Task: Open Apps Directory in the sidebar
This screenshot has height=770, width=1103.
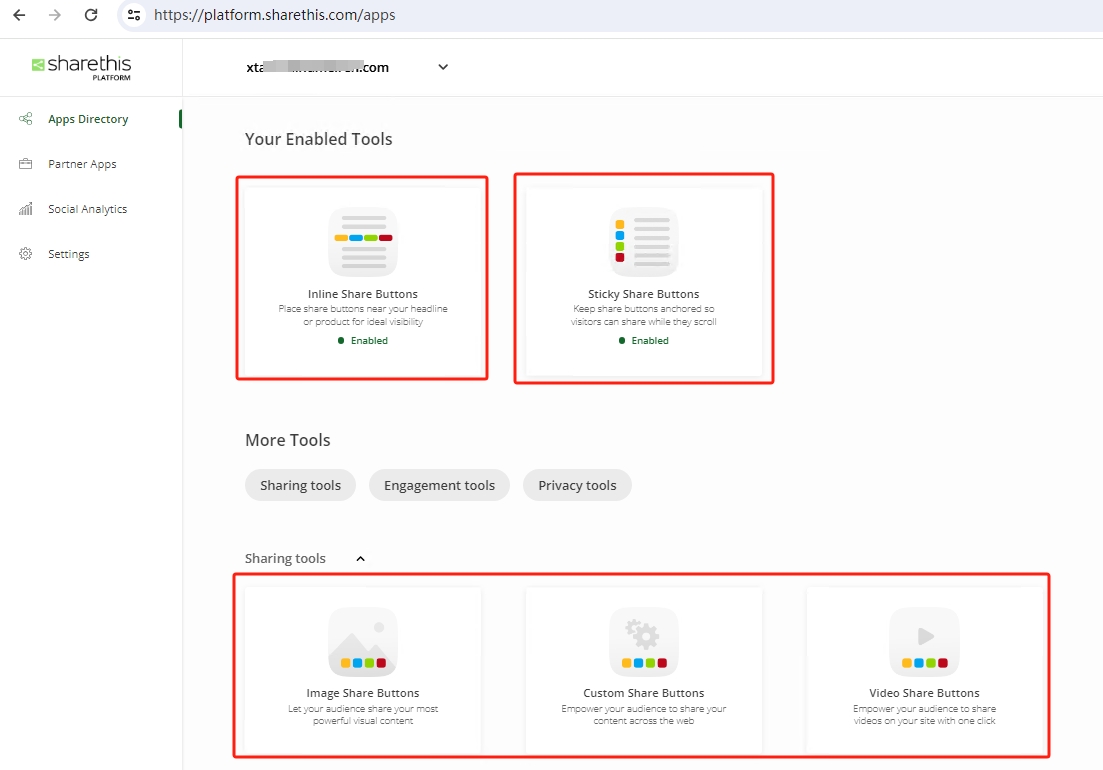Action: point(88,119)
